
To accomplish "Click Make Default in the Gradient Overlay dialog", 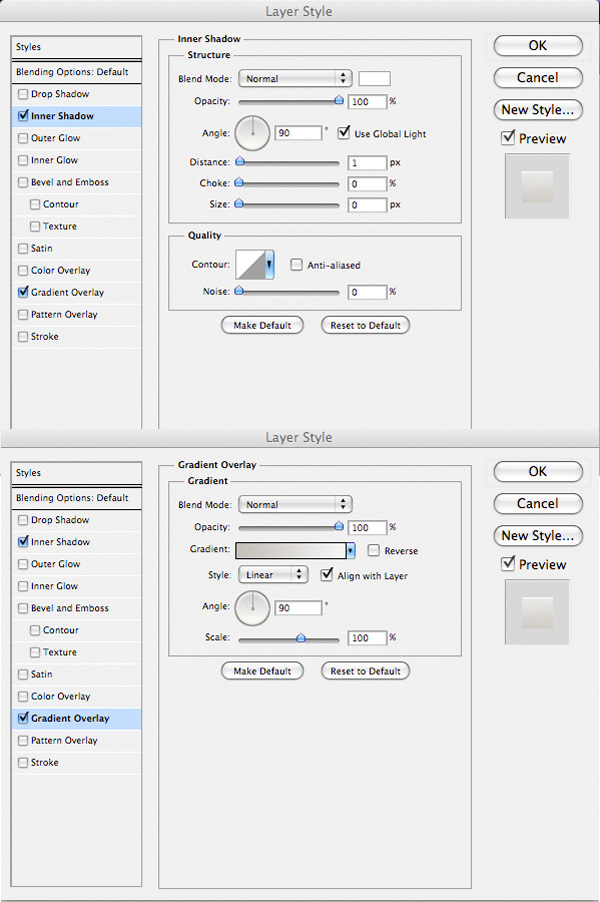I will pos(262,671).
